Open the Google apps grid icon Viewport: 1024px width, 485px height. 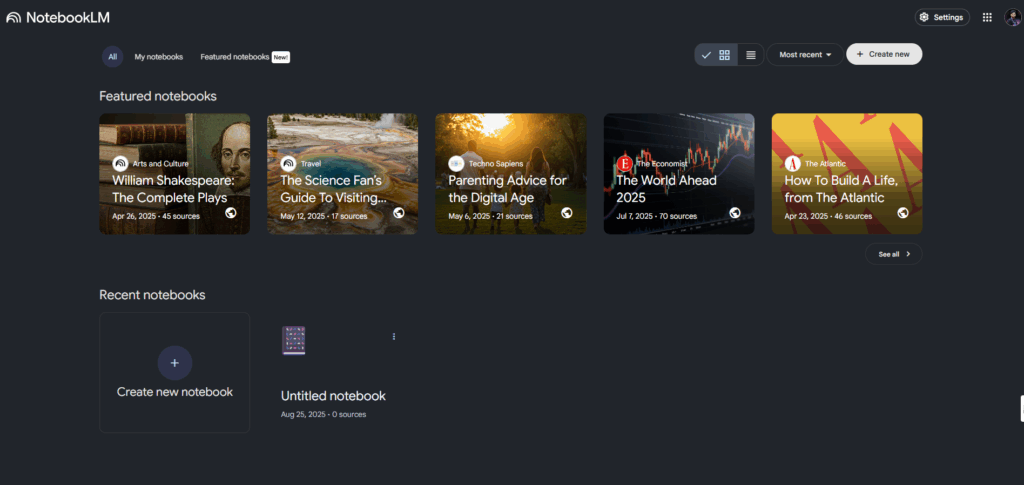[x=987, y=18]
